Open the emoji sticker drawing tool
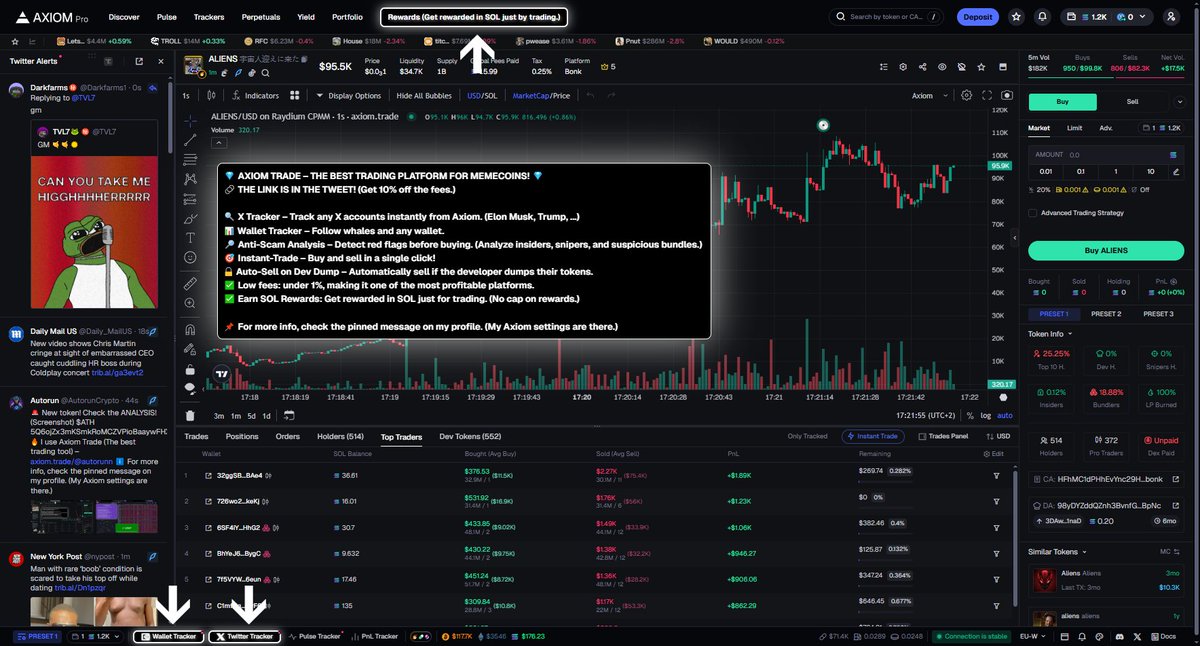The height and width of the screenshot is (646, 1200). coord(190,258)
